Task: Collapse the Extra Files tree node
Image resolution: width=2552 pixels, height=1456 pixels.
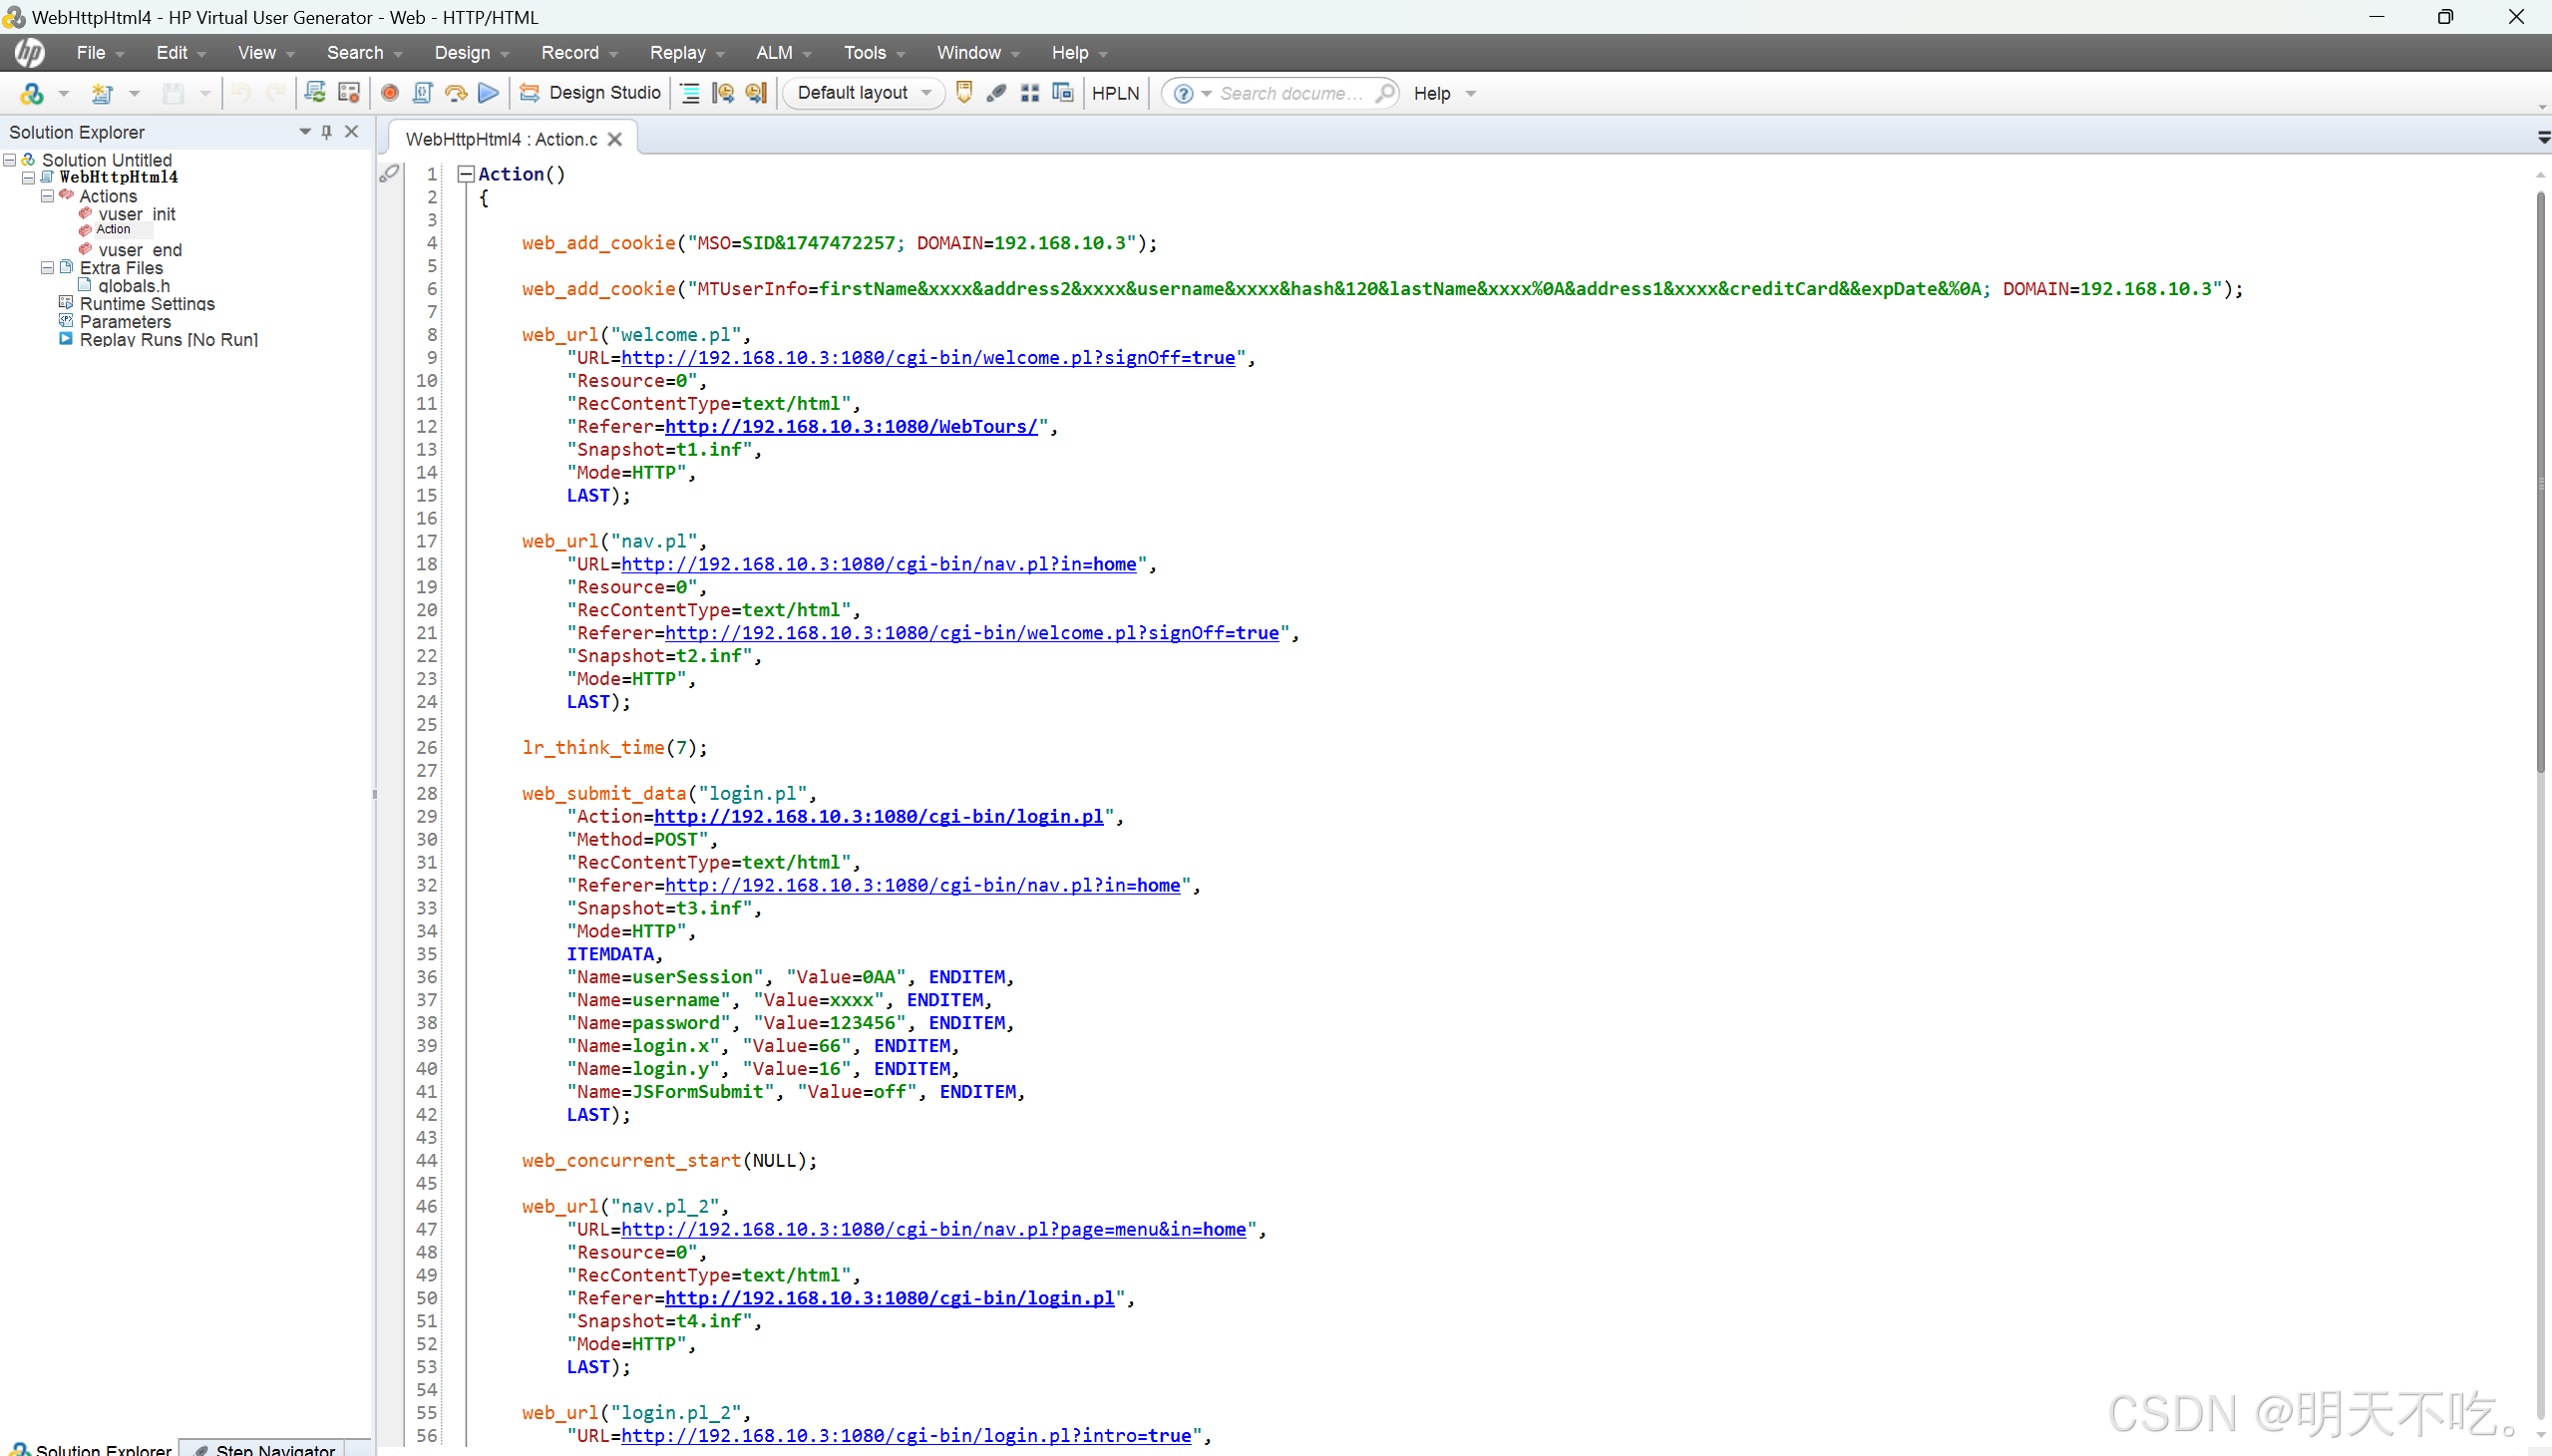Action: coord(47,268)
